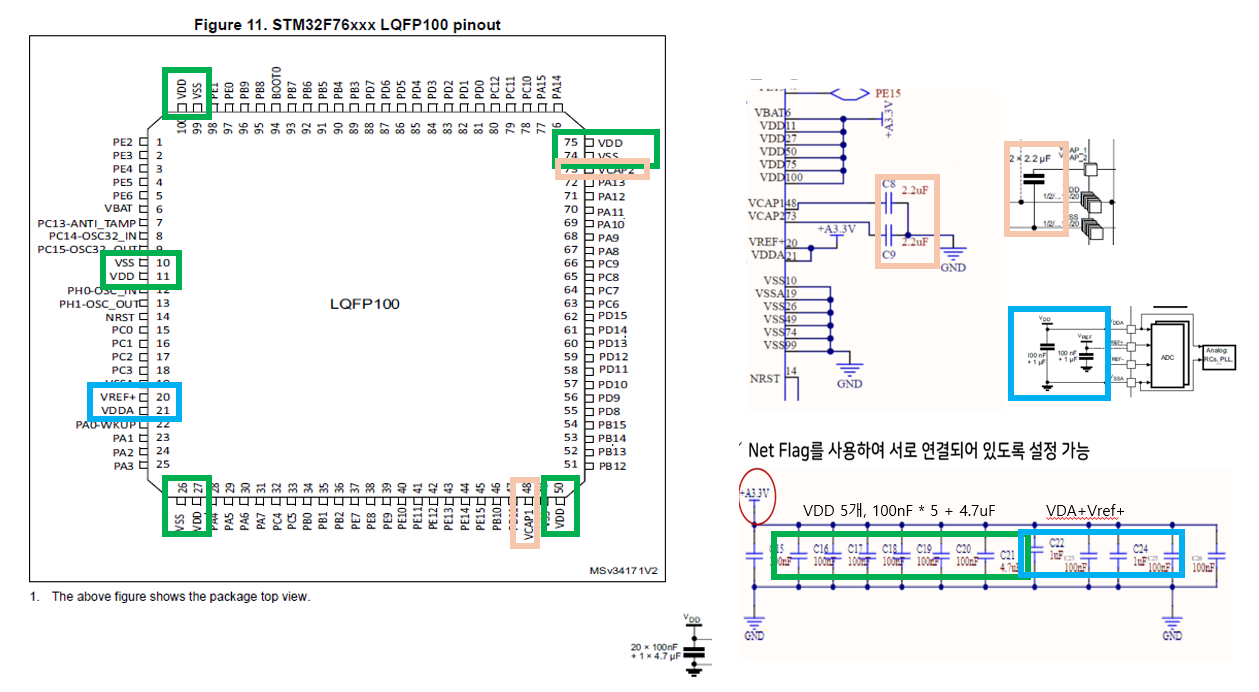Click the 'NRST' pin 14 label in the pinout
1259x692 pixels.
[x=119, y=316]
